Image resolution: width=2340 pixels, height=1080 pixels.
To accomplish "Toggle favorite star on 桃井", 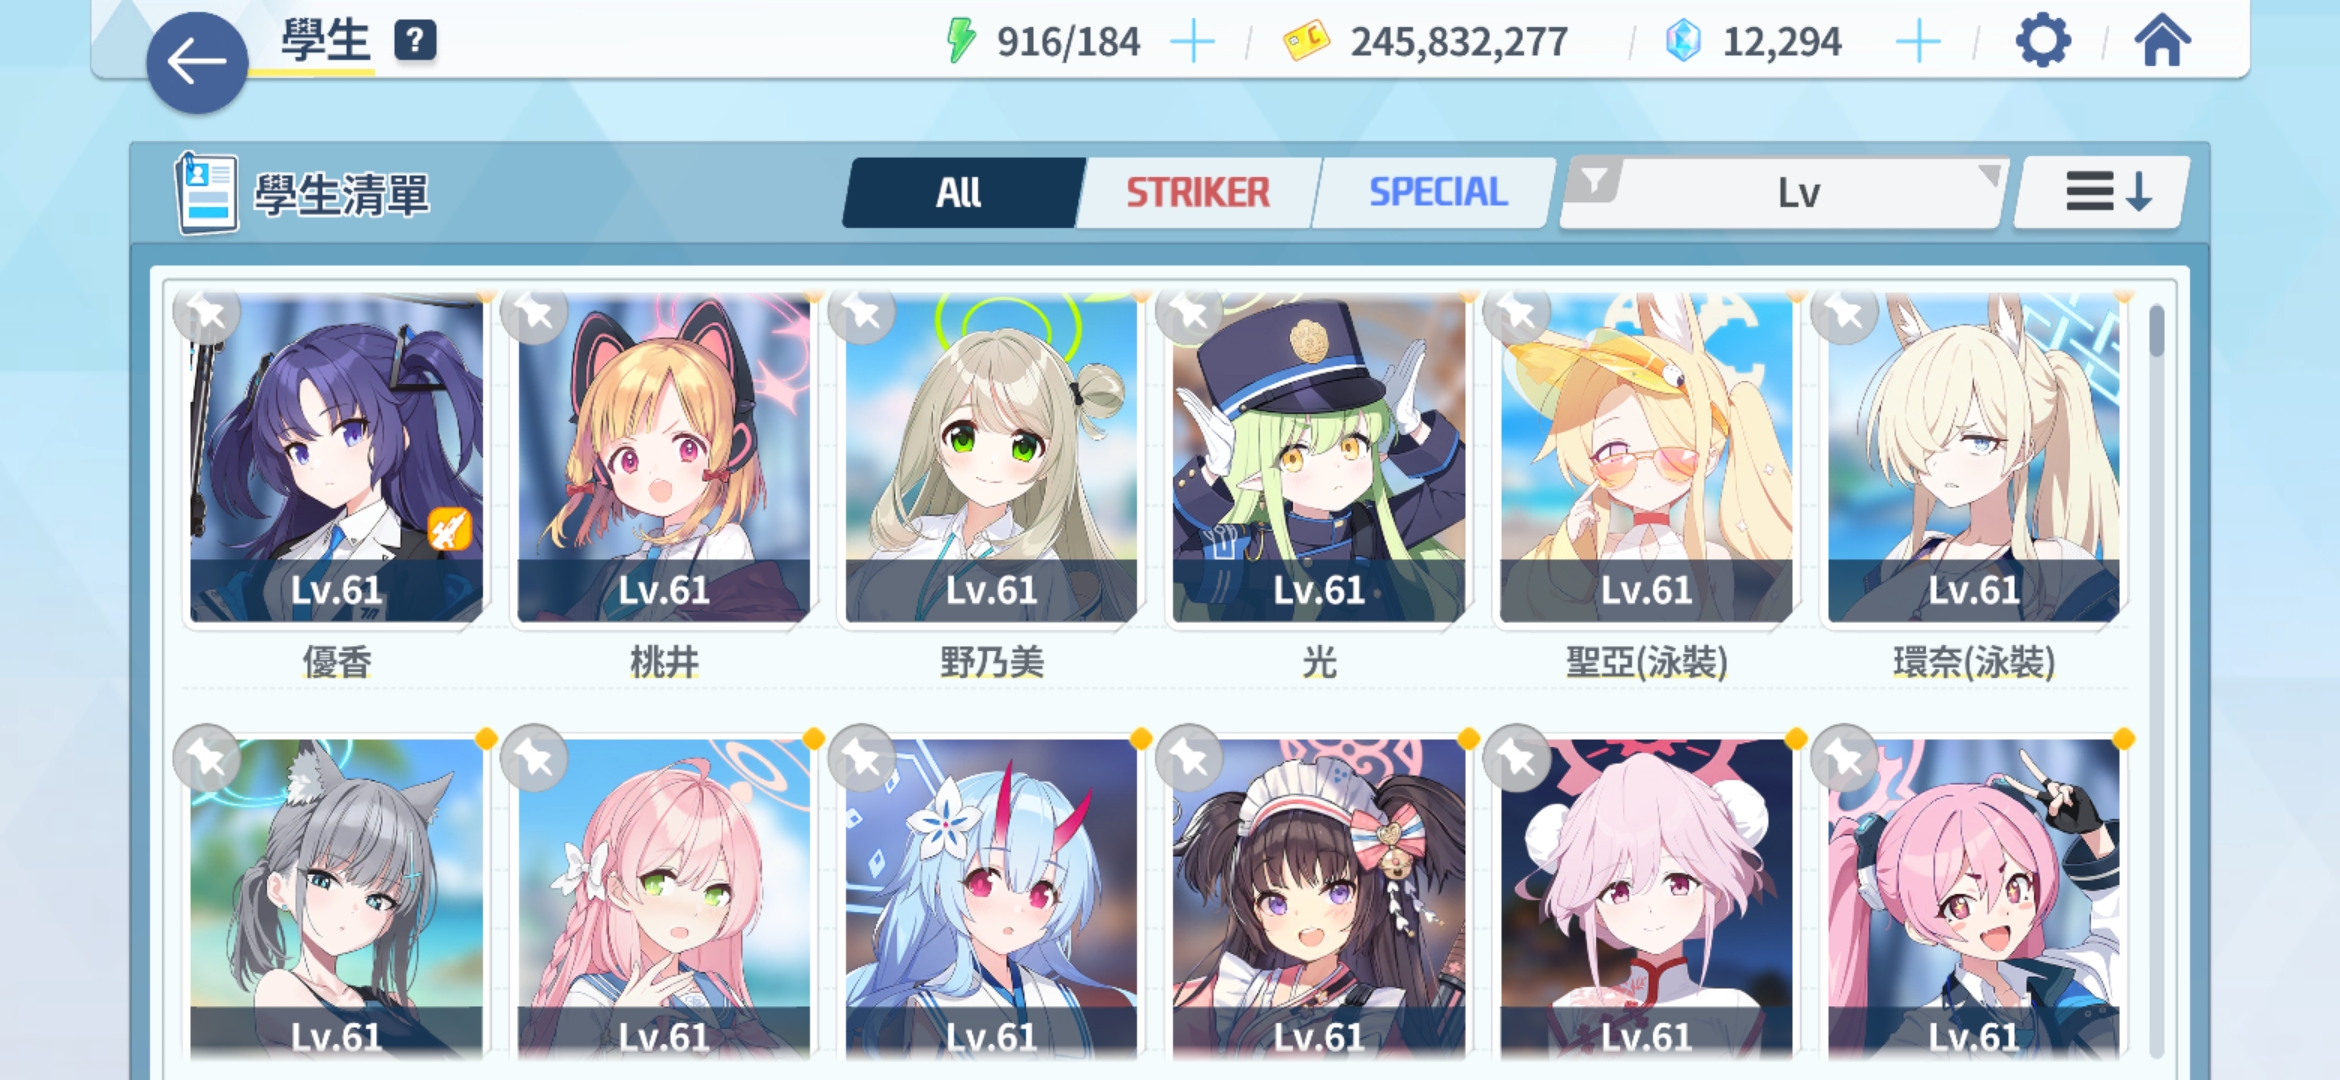I will point(534,314).
